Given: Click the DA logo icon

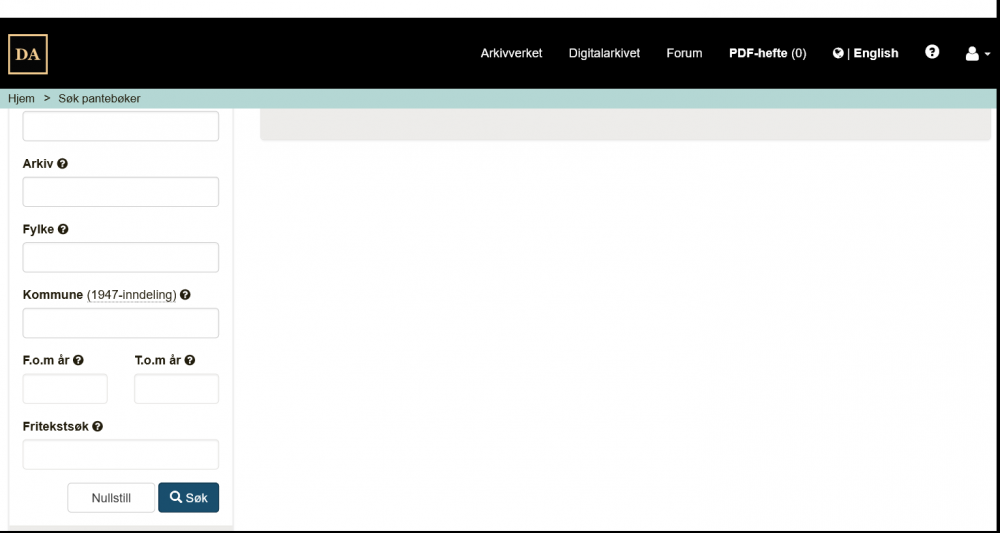Looking at the screenshot, I should coord(28,54).
